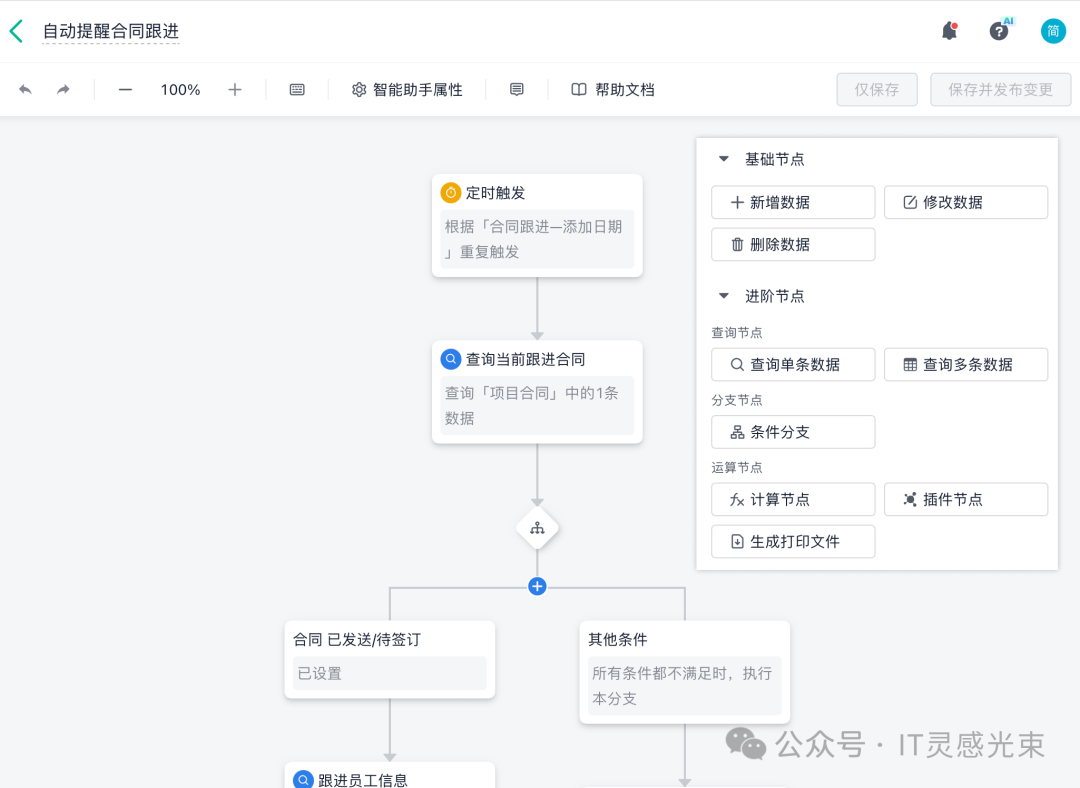The image size is (1080, 788).
Task: Zoom out with the minus icon
Action: coord(125,90)
